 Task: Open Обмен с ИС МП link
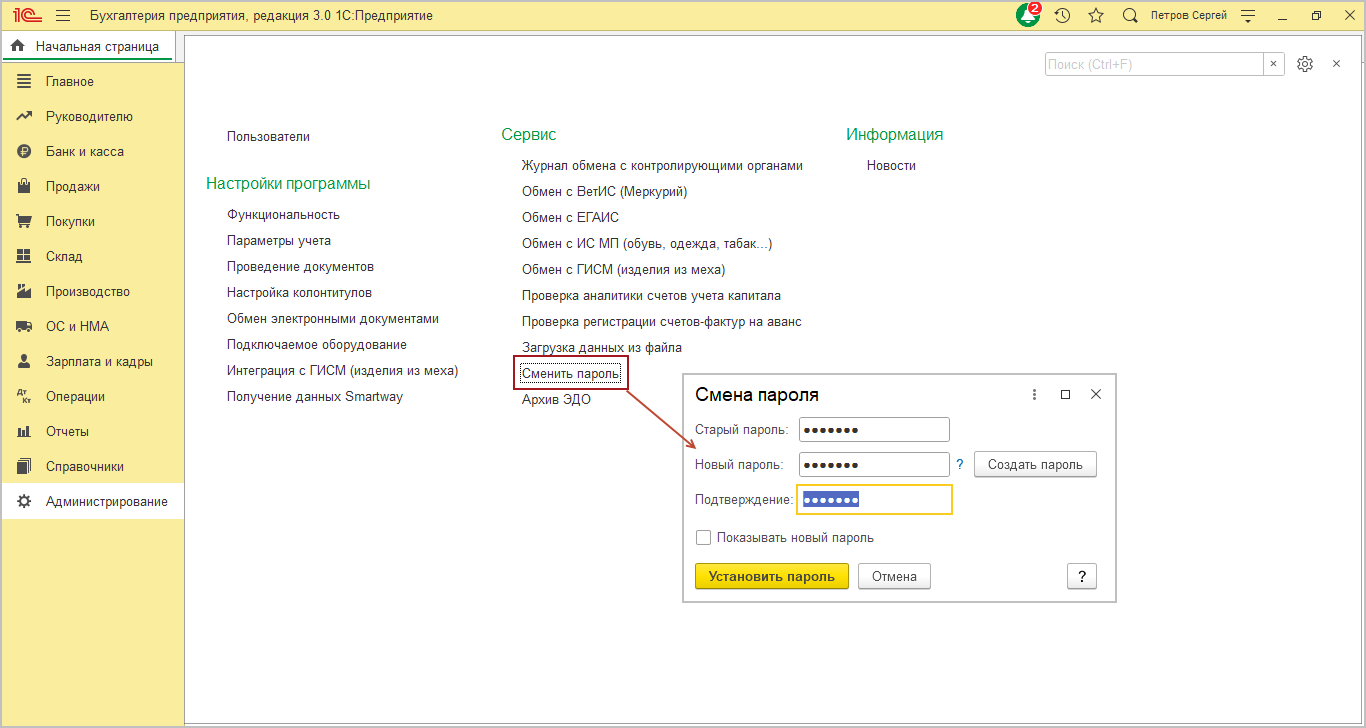coord(647,244)
